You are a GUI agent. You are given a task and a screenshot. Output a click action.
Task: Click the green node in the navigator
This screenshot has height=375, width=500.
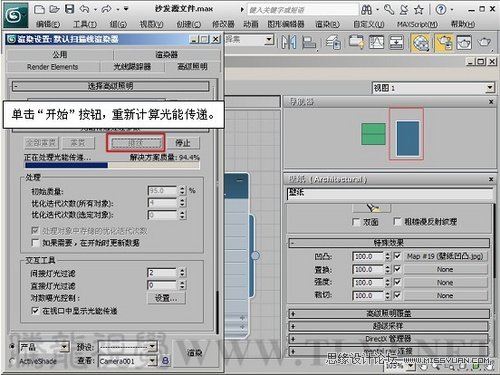point(373,134)
